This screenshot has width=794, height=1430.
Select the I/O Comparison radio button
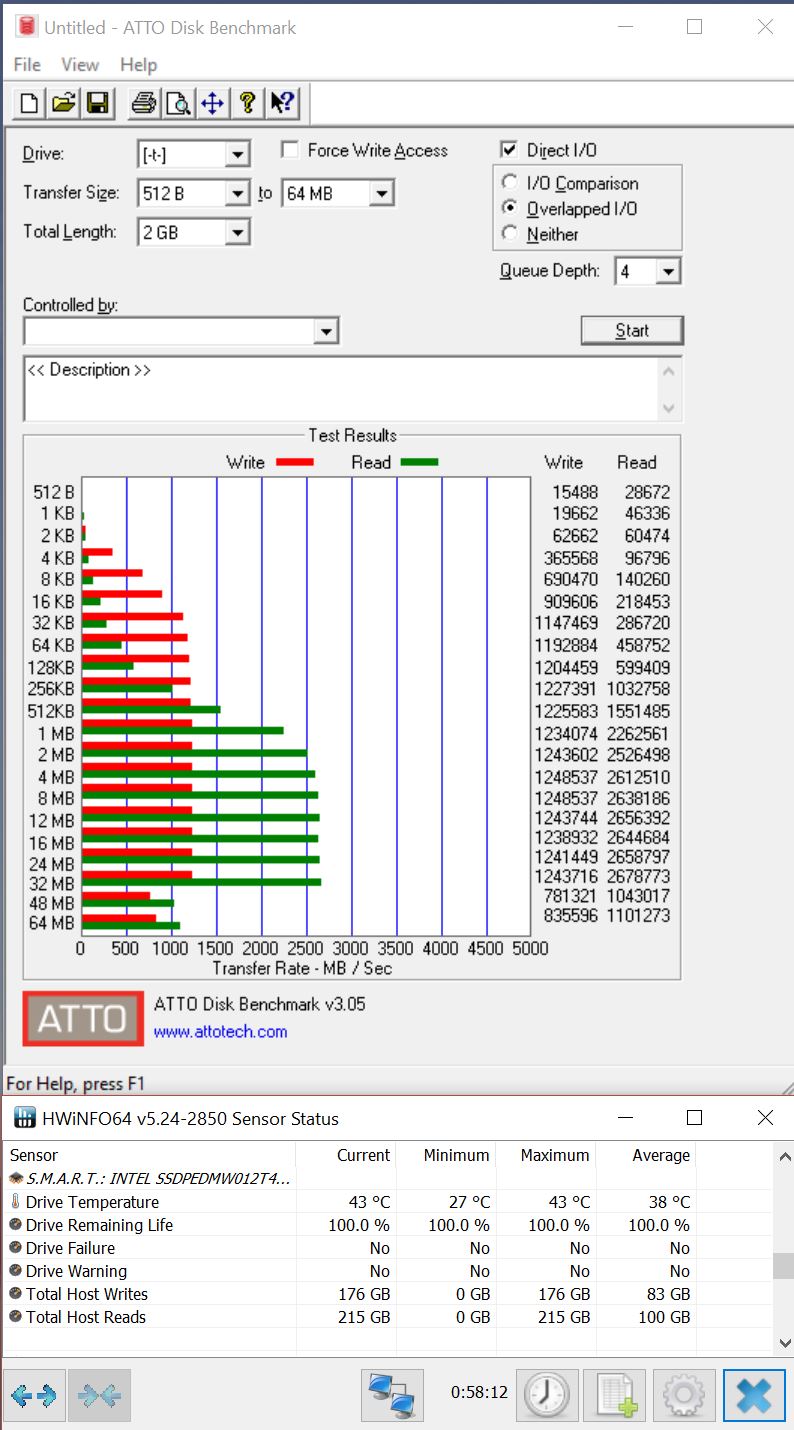click(510, 183)
